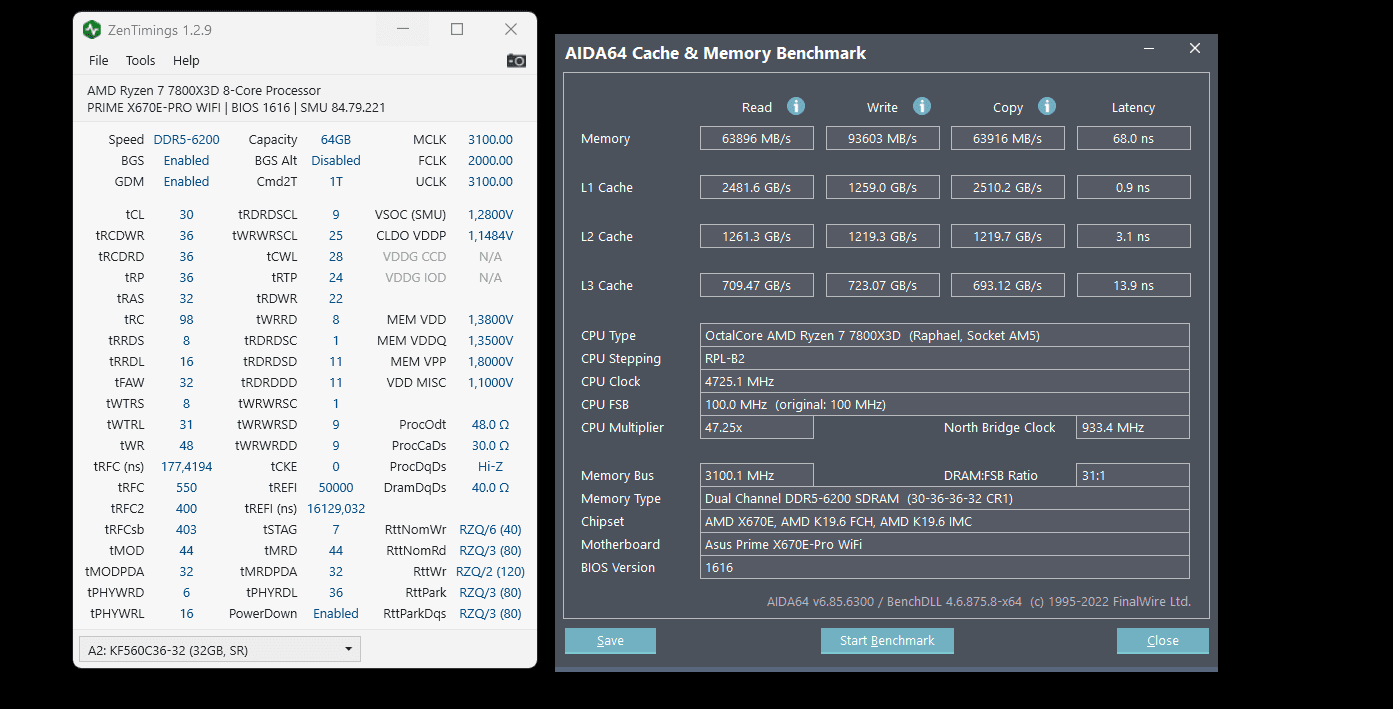Click the L3 Cache Read value 709.47 GB/s
1393x709 pixels.
tap(757, 285)
